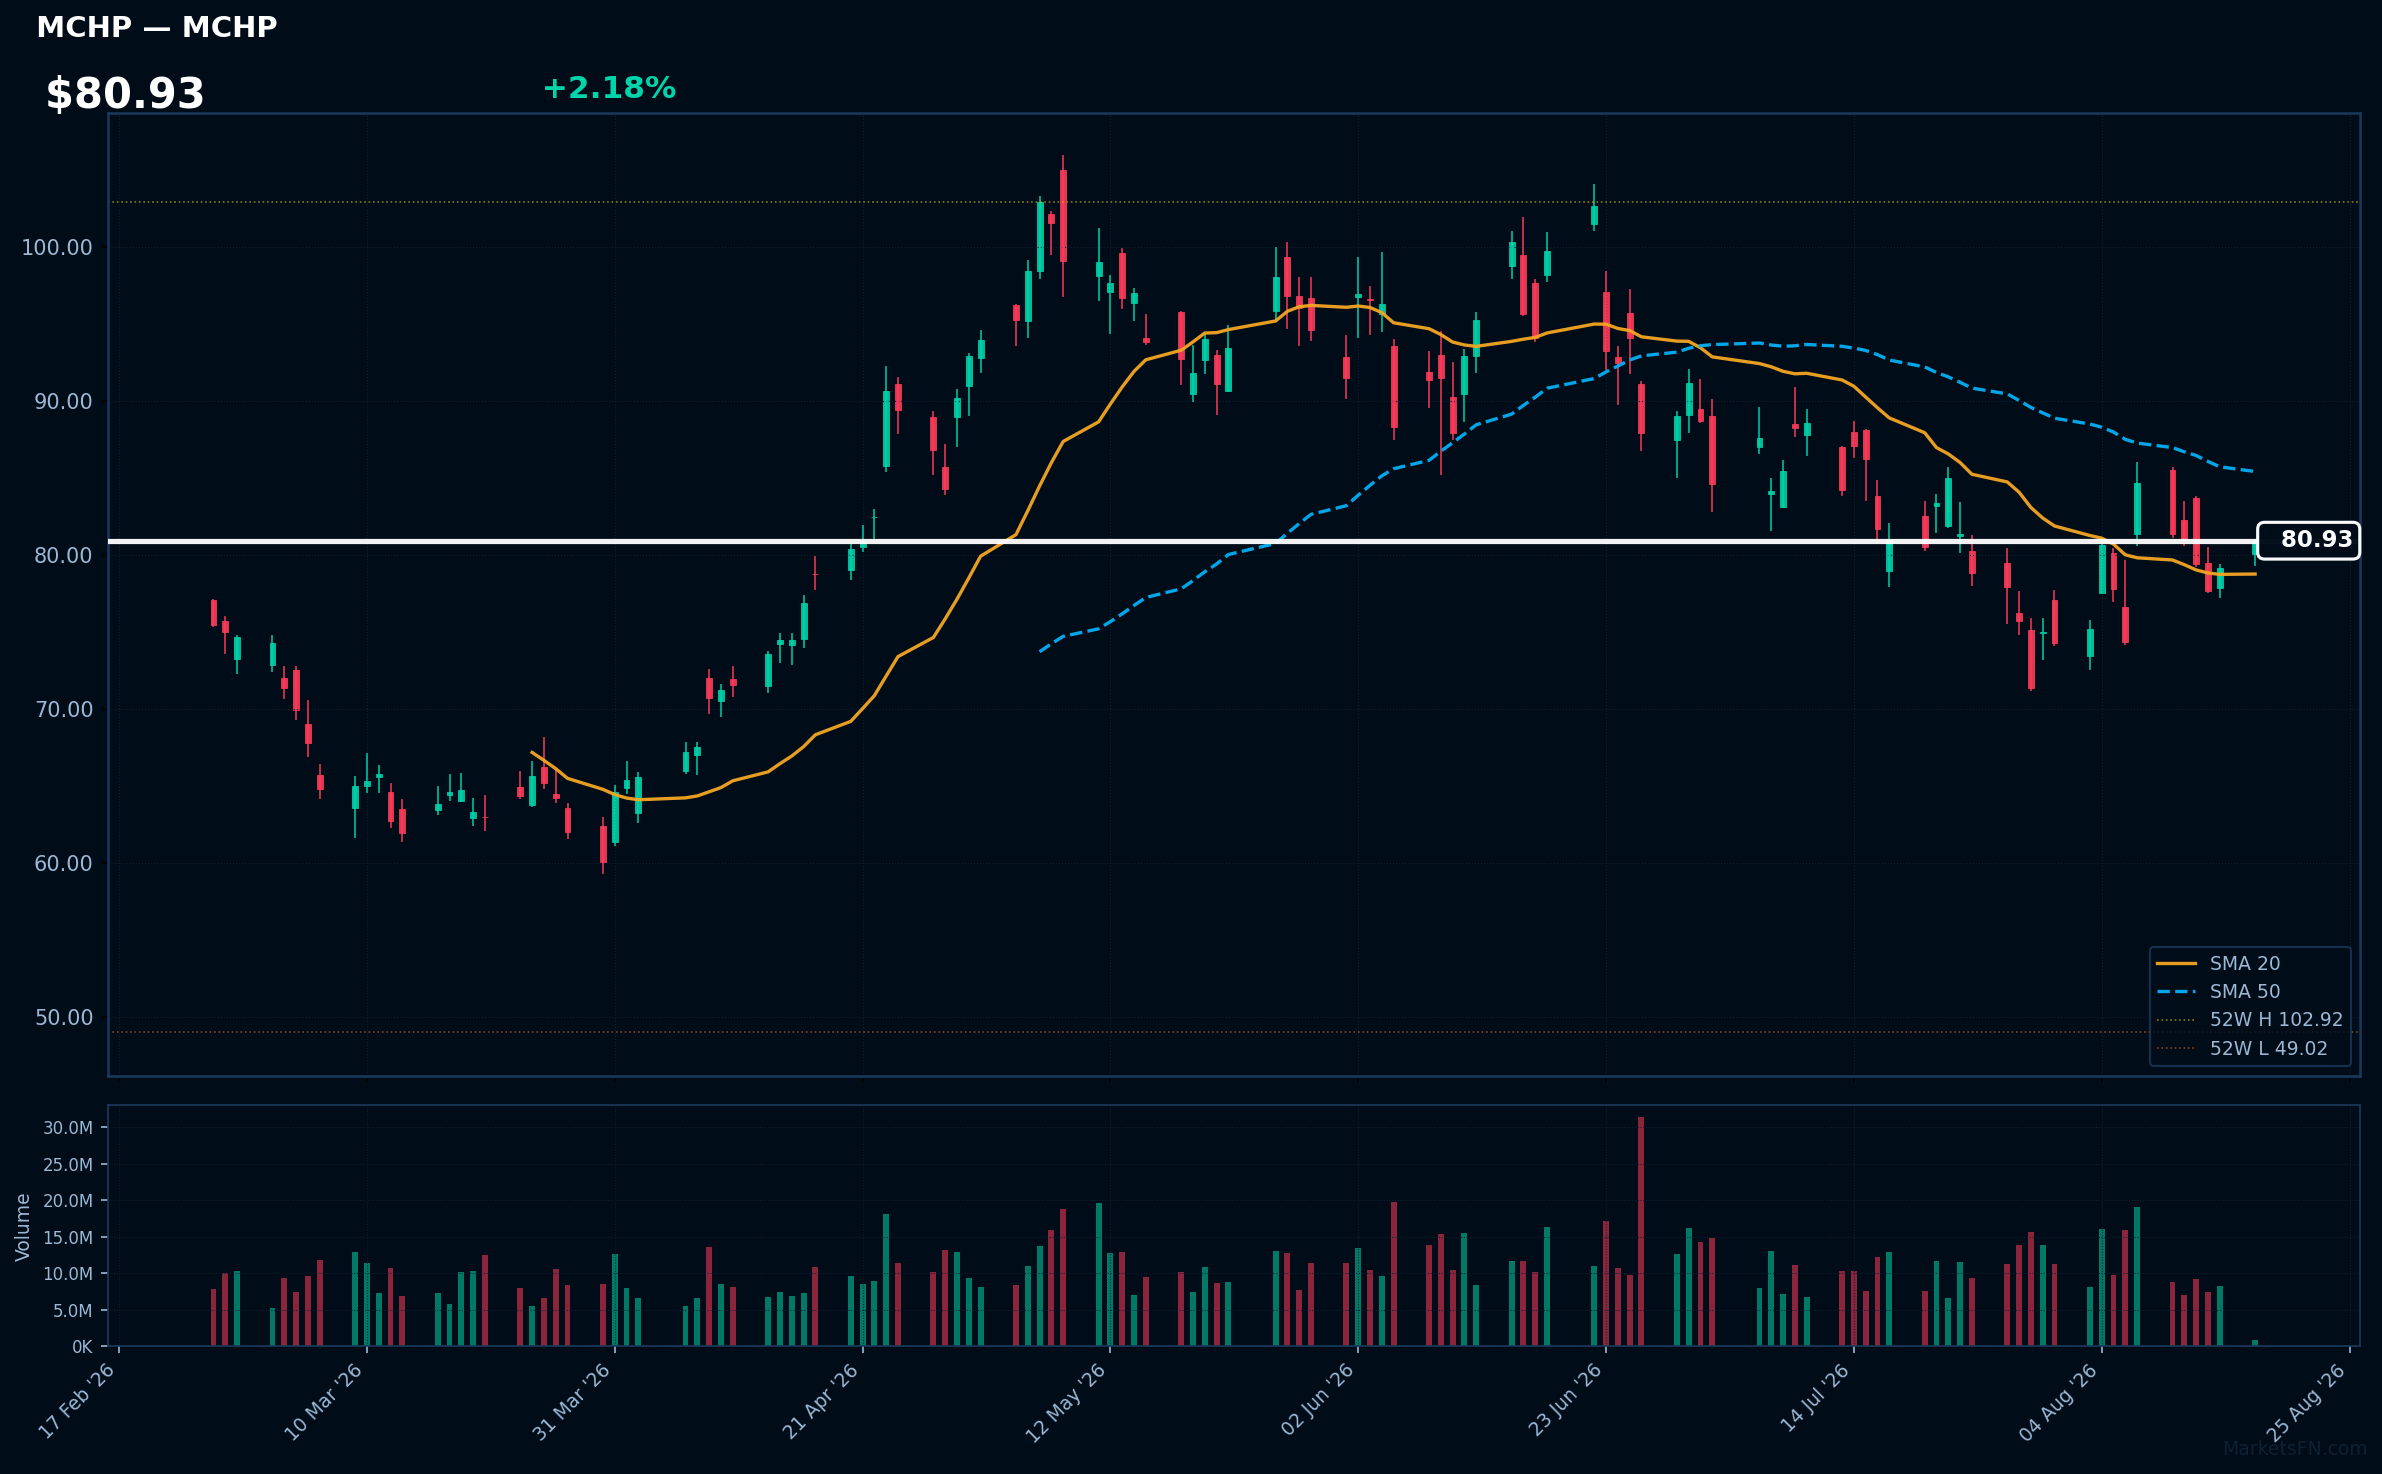Screen dimensions: 2382x1474
Task: Click the 02 Jun '26 date label
Action: pos(1317,1400)
